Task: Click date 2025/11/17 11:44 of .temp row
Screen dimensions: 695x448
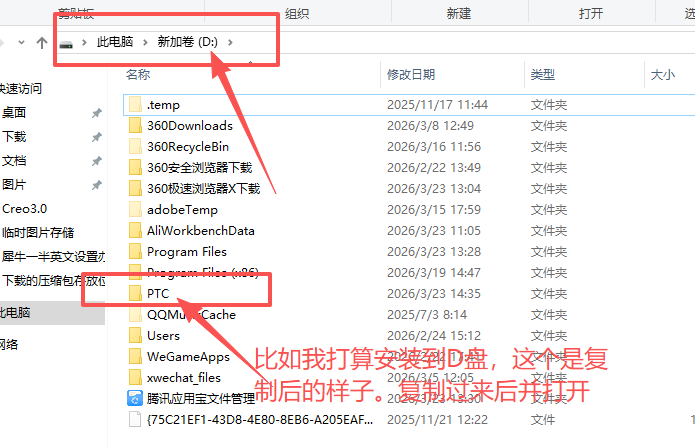Action: click(x=437, y=105)
